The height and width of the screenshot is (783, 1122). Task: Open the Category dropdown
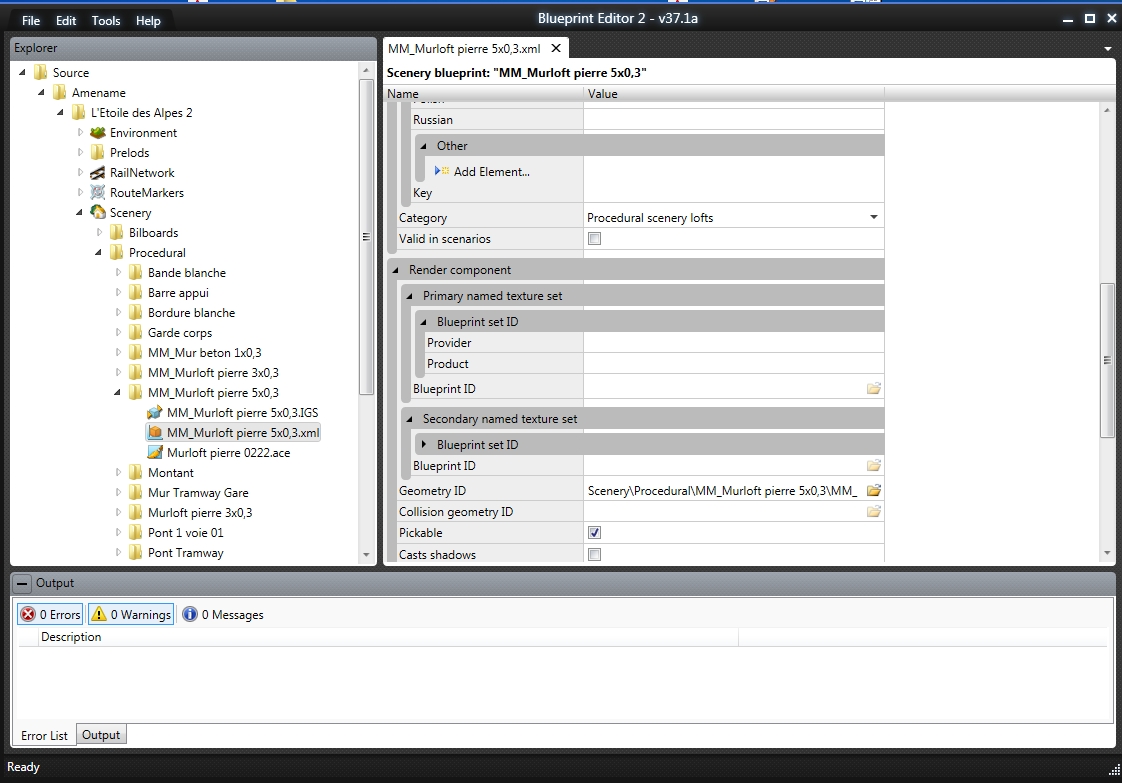click(x=874, y=217)
